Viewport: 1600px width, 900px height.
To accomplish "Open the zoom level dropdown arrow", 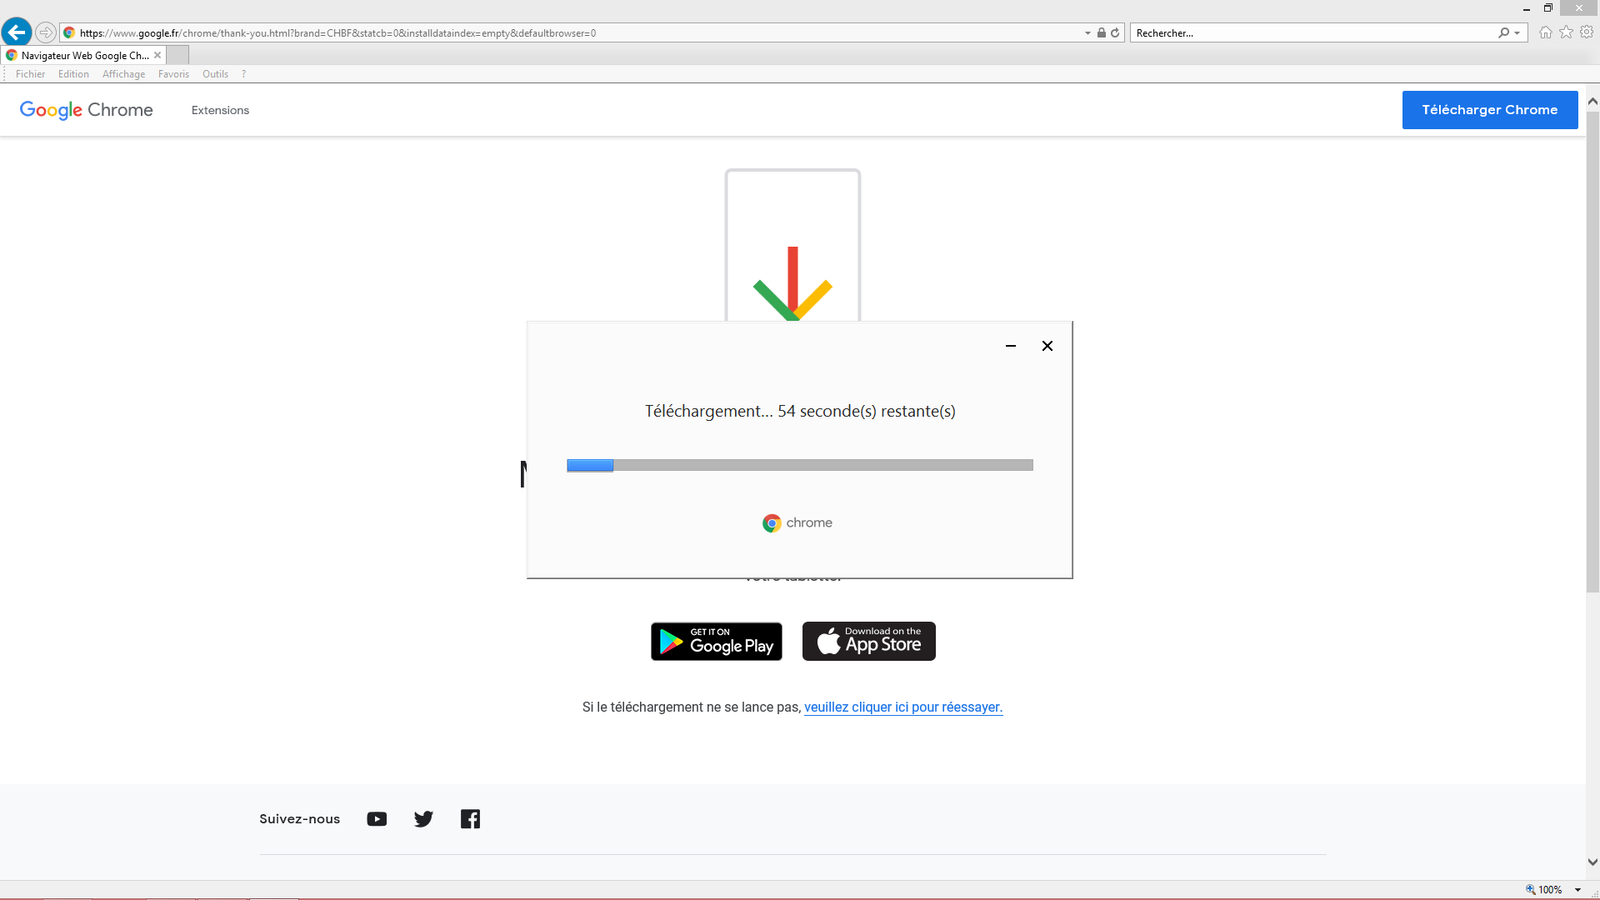I will (1578, 889).
